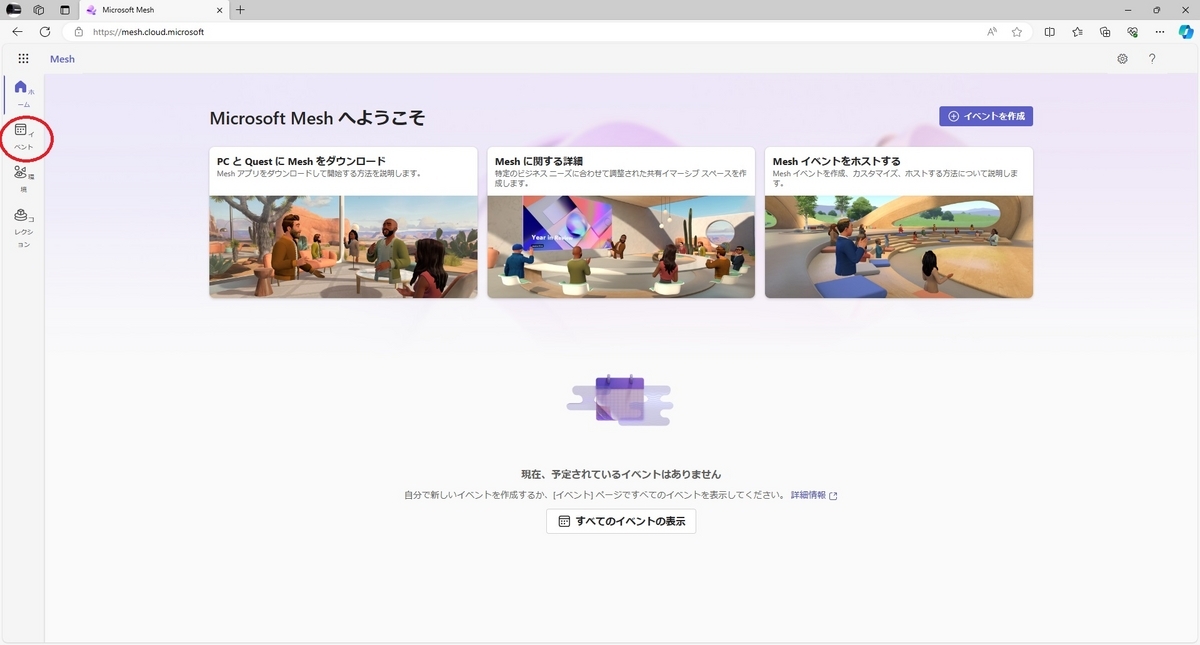This screenshot has height=645, width=1200.
Task: Close the Microsoft Mesh tab
Action: (x=220, y=10)
